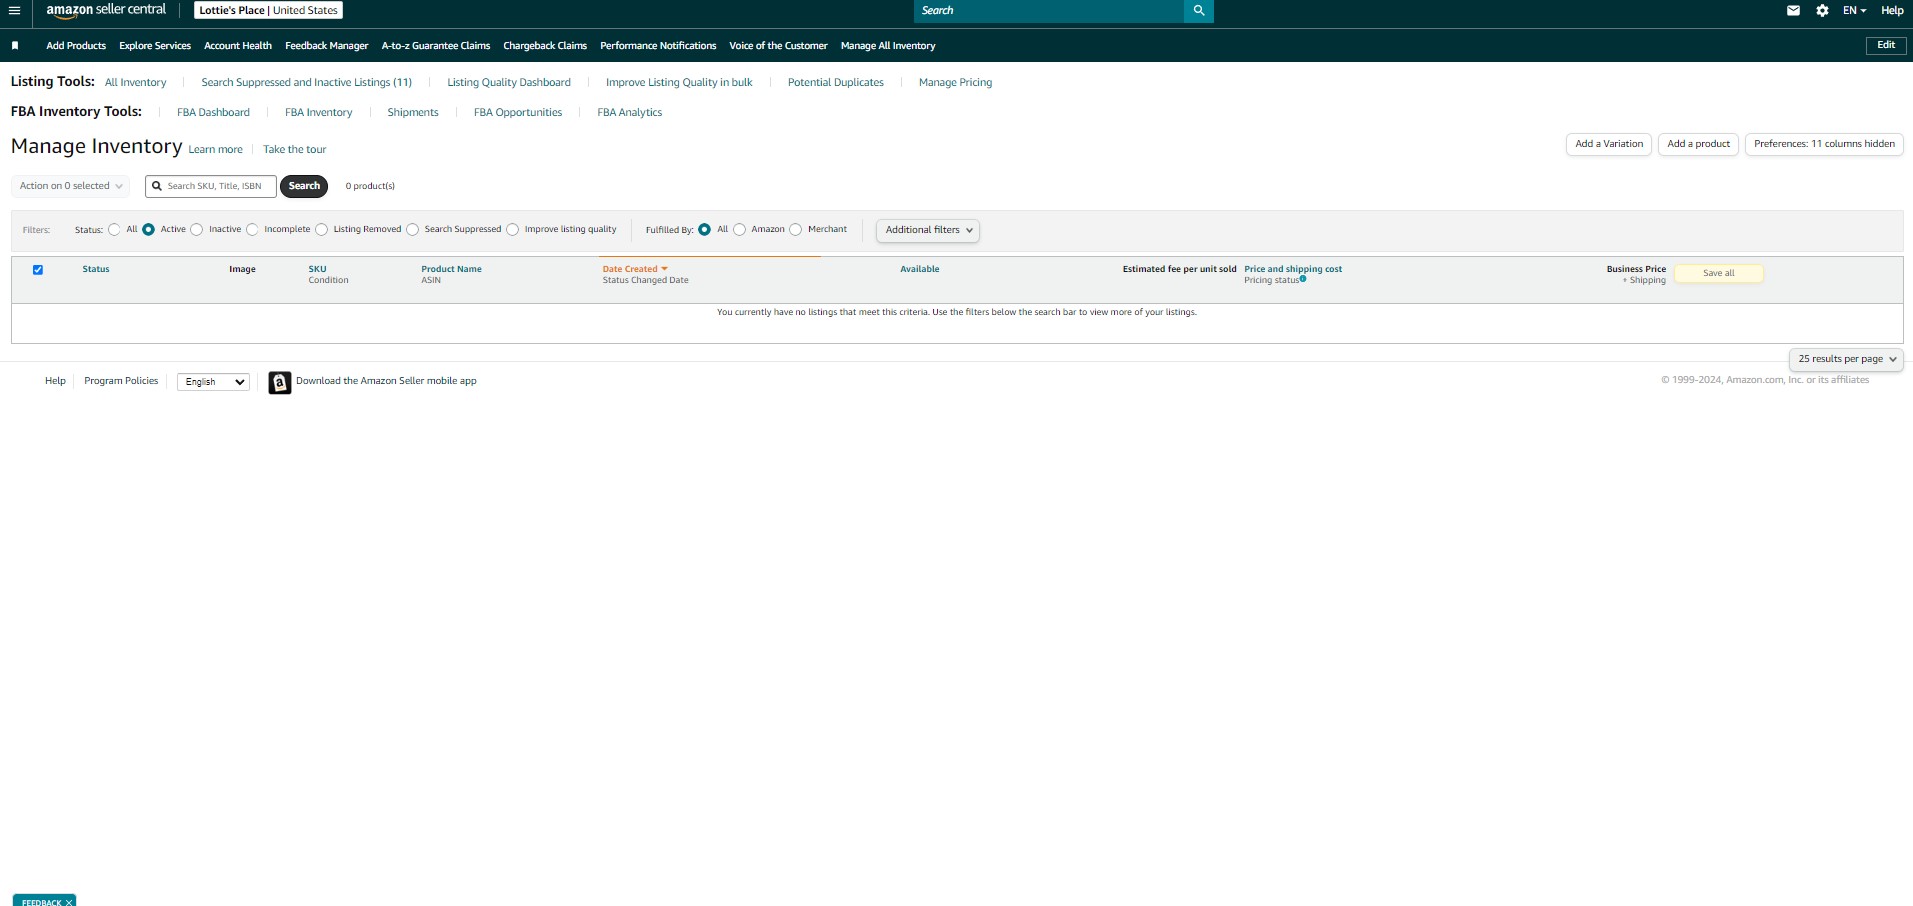
Task: Select the All status radio button
Action: click(x=114, y=230)
